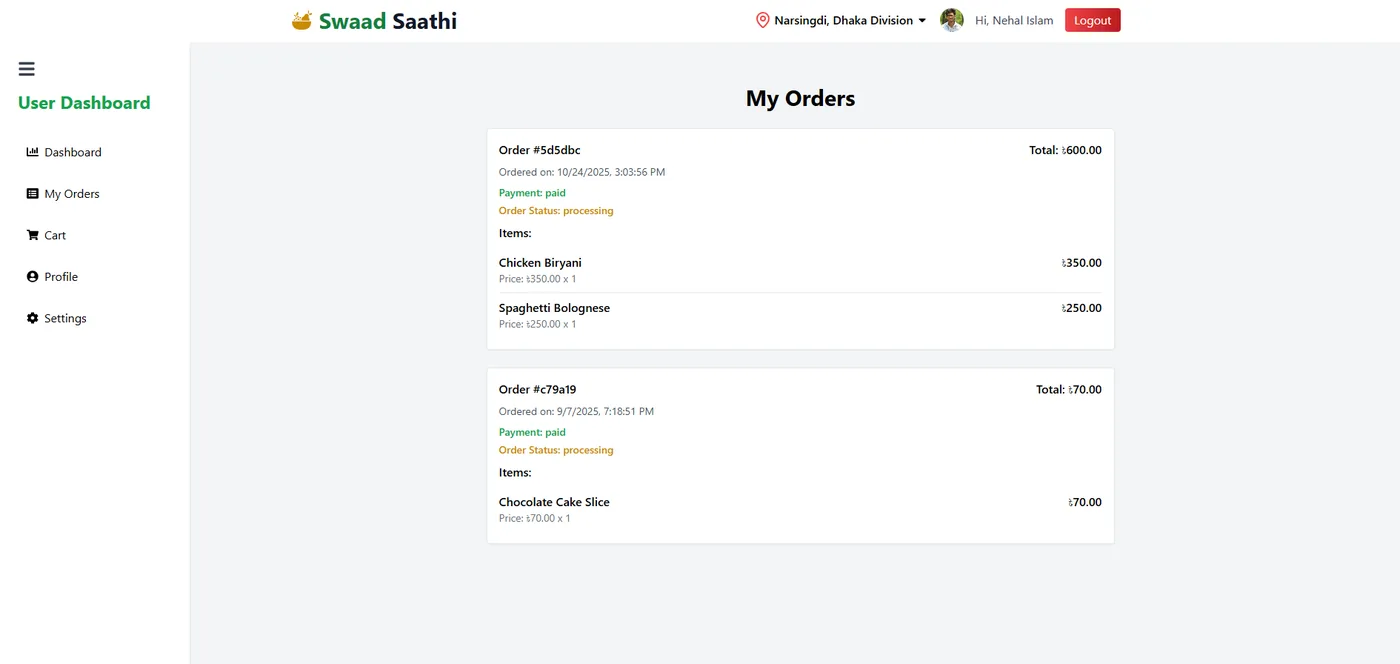The height and width of the screenshot is (664, 1400).
Task: Click order date 10/24/2025, 3:03:56 PM
Action: pyautogui.click(x=582, y=172)
